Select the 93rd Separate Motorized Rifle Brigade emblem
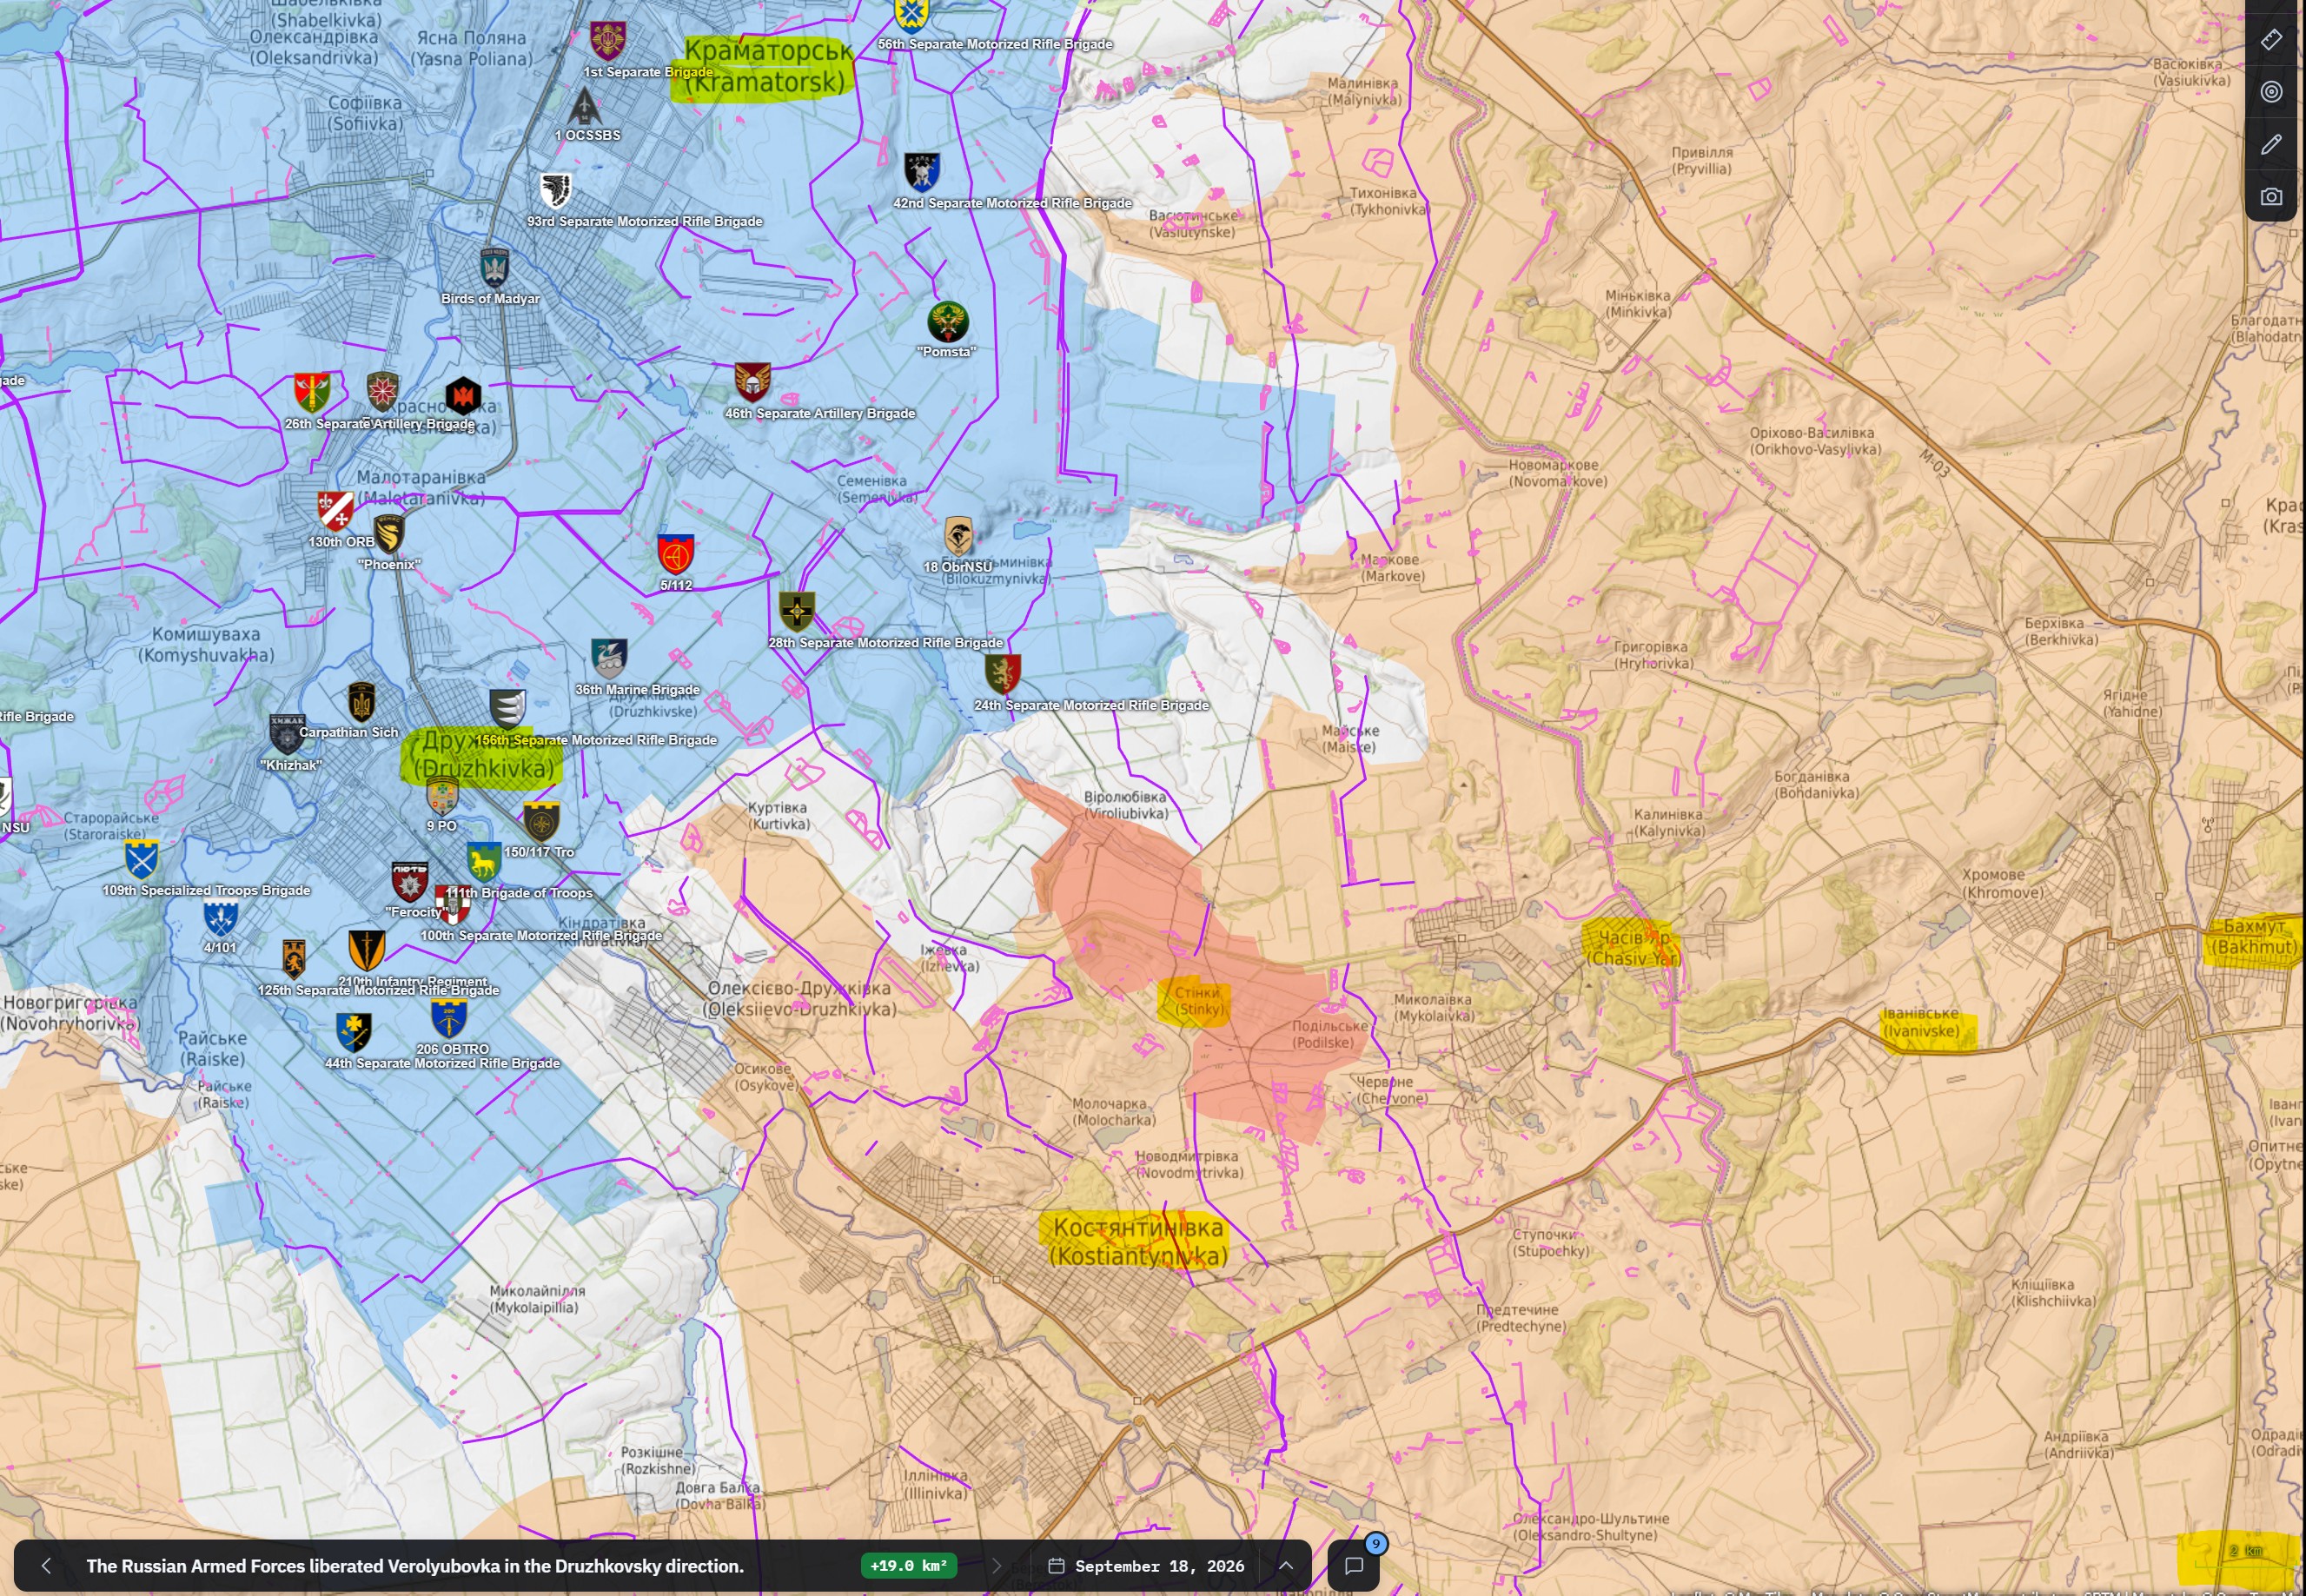This screenshot has width=2306, height=1596. coord(555,190)
